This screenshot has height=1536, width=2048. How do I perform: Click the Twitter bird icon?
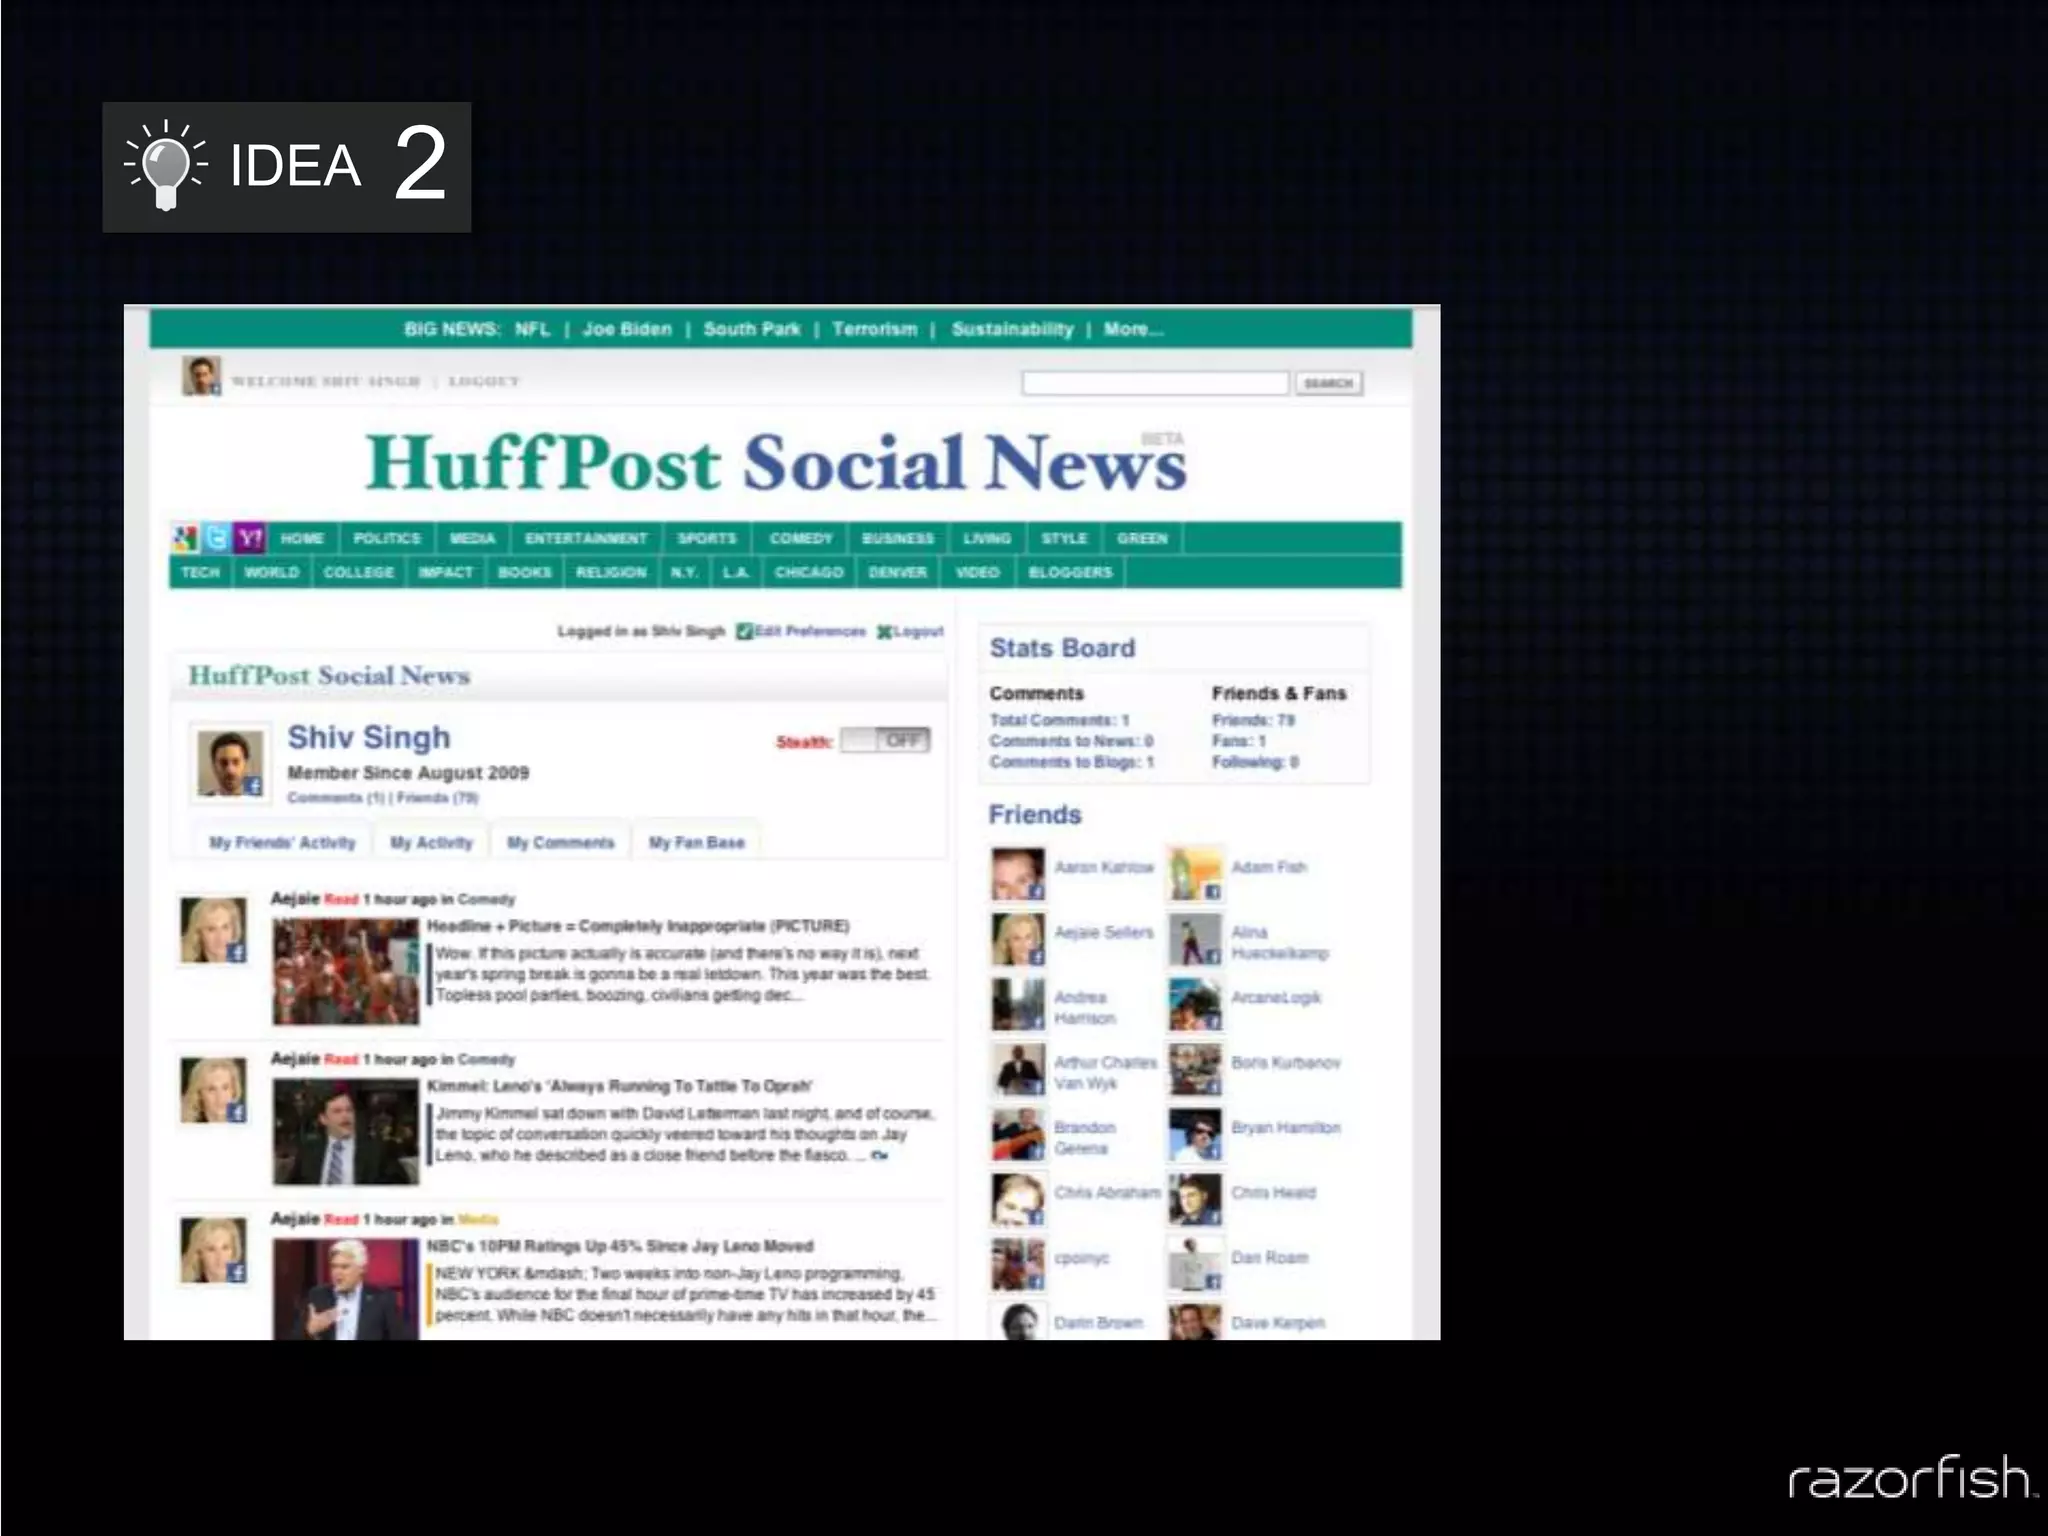click(x=216, y=538)
